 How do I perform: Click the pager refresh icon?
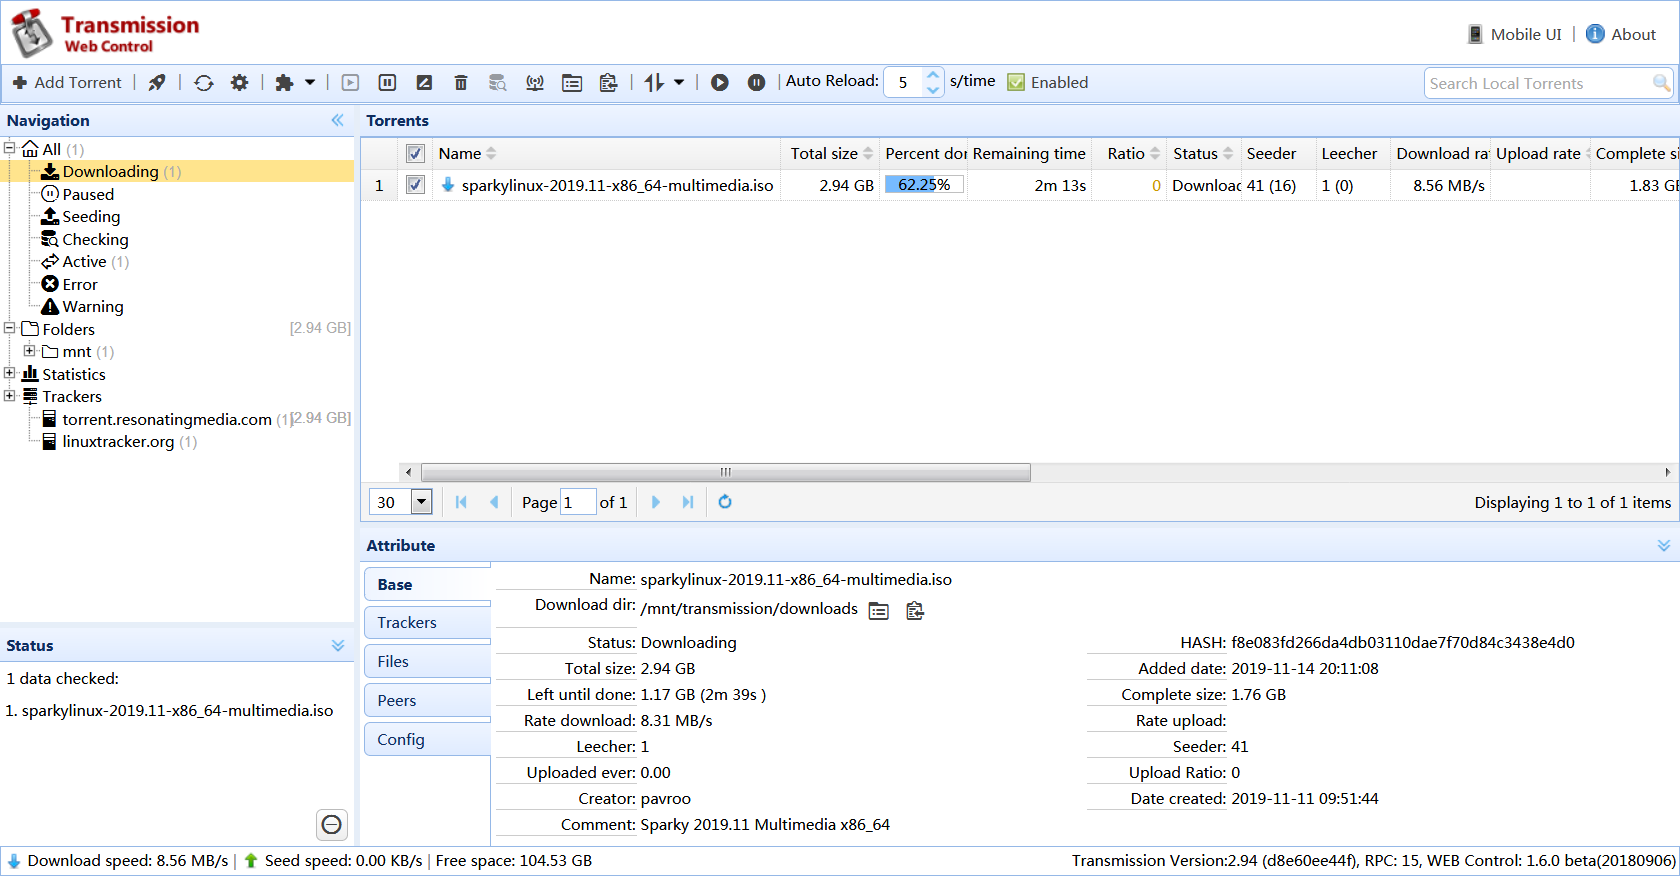tap(725, 502)
